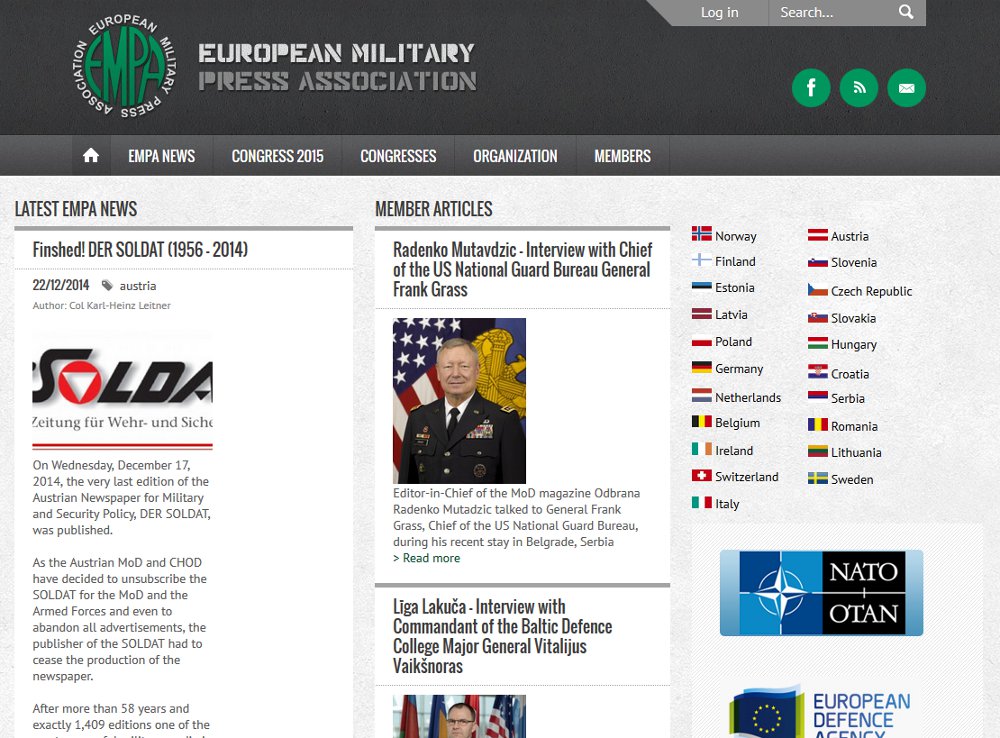Click the Ireland flag icon
Image resolution: width=1000 pixels, height=738 pixels.
(x=702, y=449)
